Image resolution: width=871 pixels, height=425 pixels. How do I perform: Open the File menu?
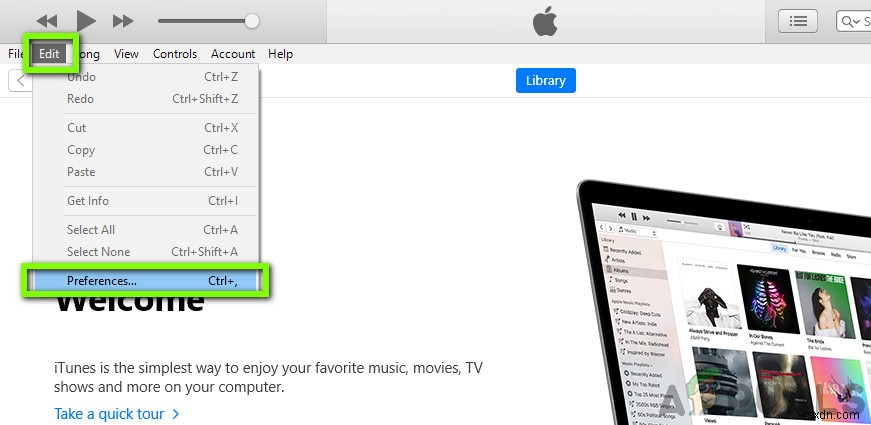(16, 54)
